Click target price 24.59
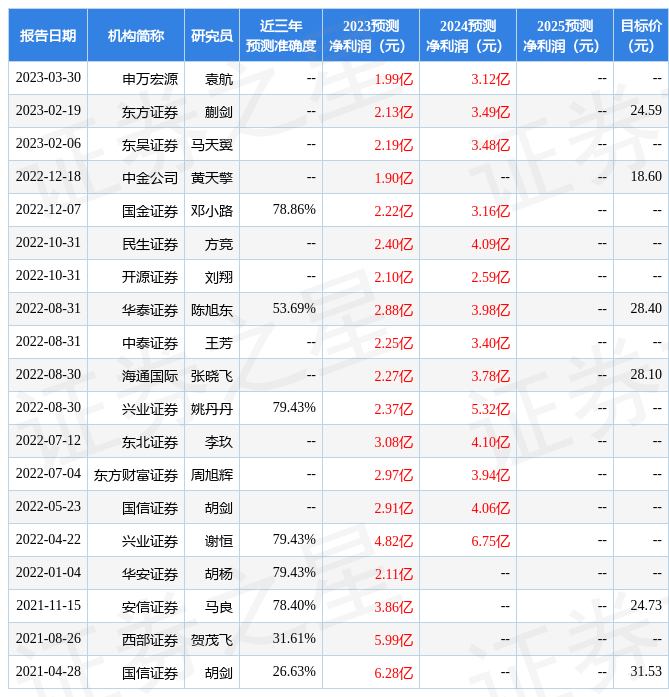669x697 pixels. (x=646, y=110)
